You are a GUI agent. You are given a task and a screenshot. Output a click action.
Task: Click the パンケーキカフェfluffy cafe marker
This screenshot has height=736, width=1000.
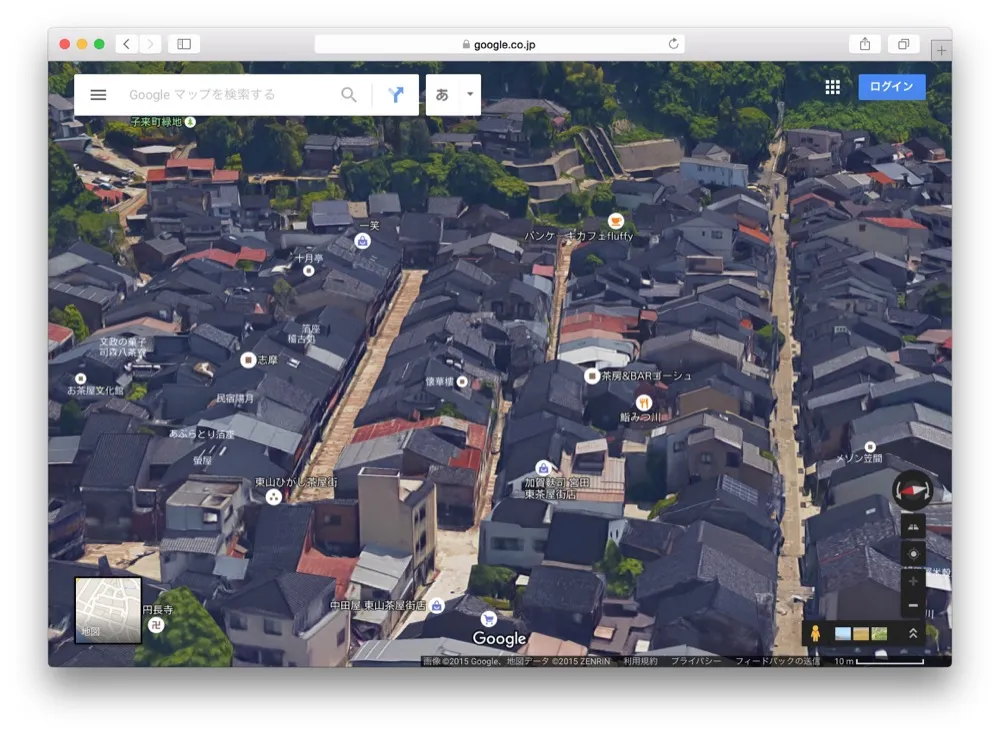614,218
